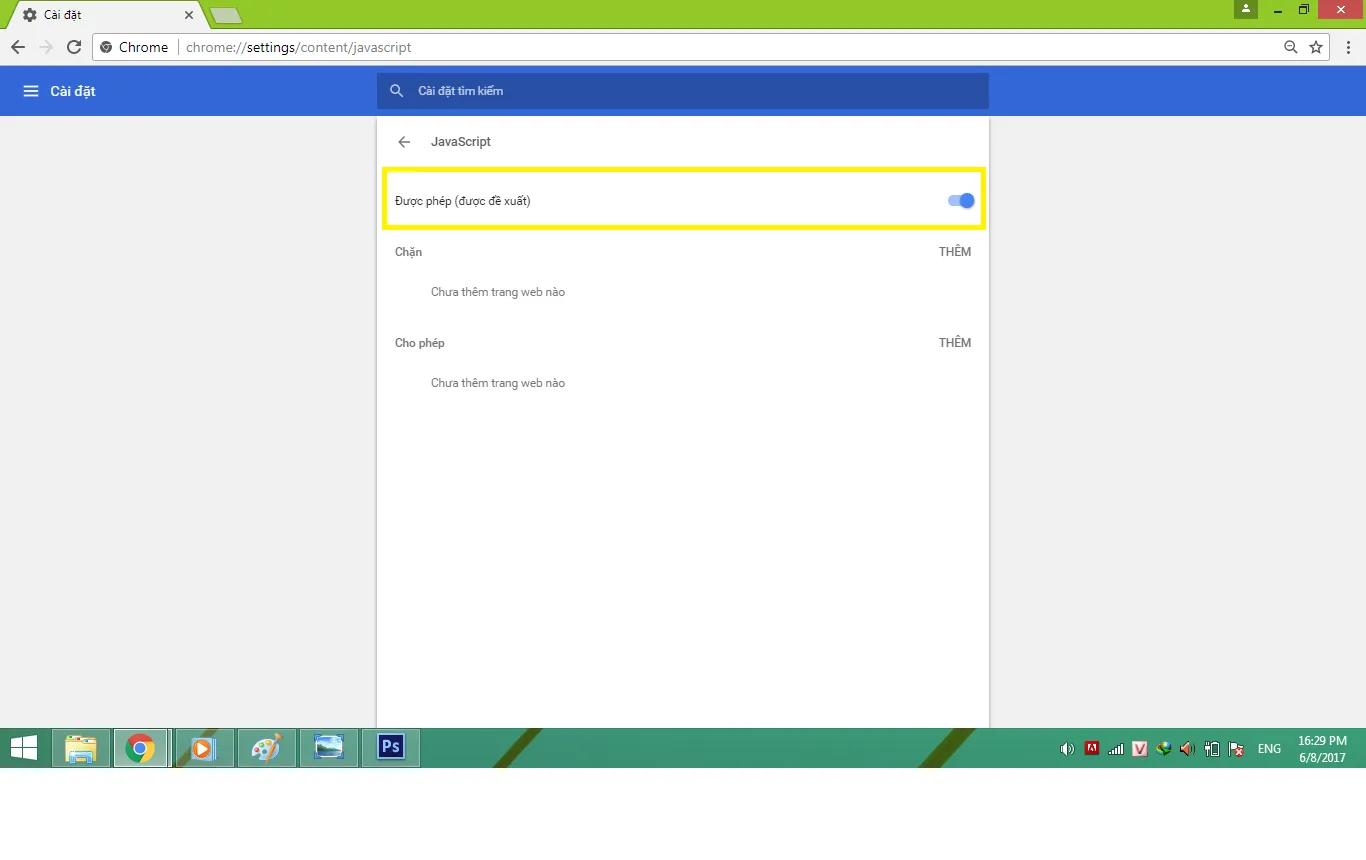
Task: Click the magnifier icon in the address bar
Action: click(x=1291, y=47)
